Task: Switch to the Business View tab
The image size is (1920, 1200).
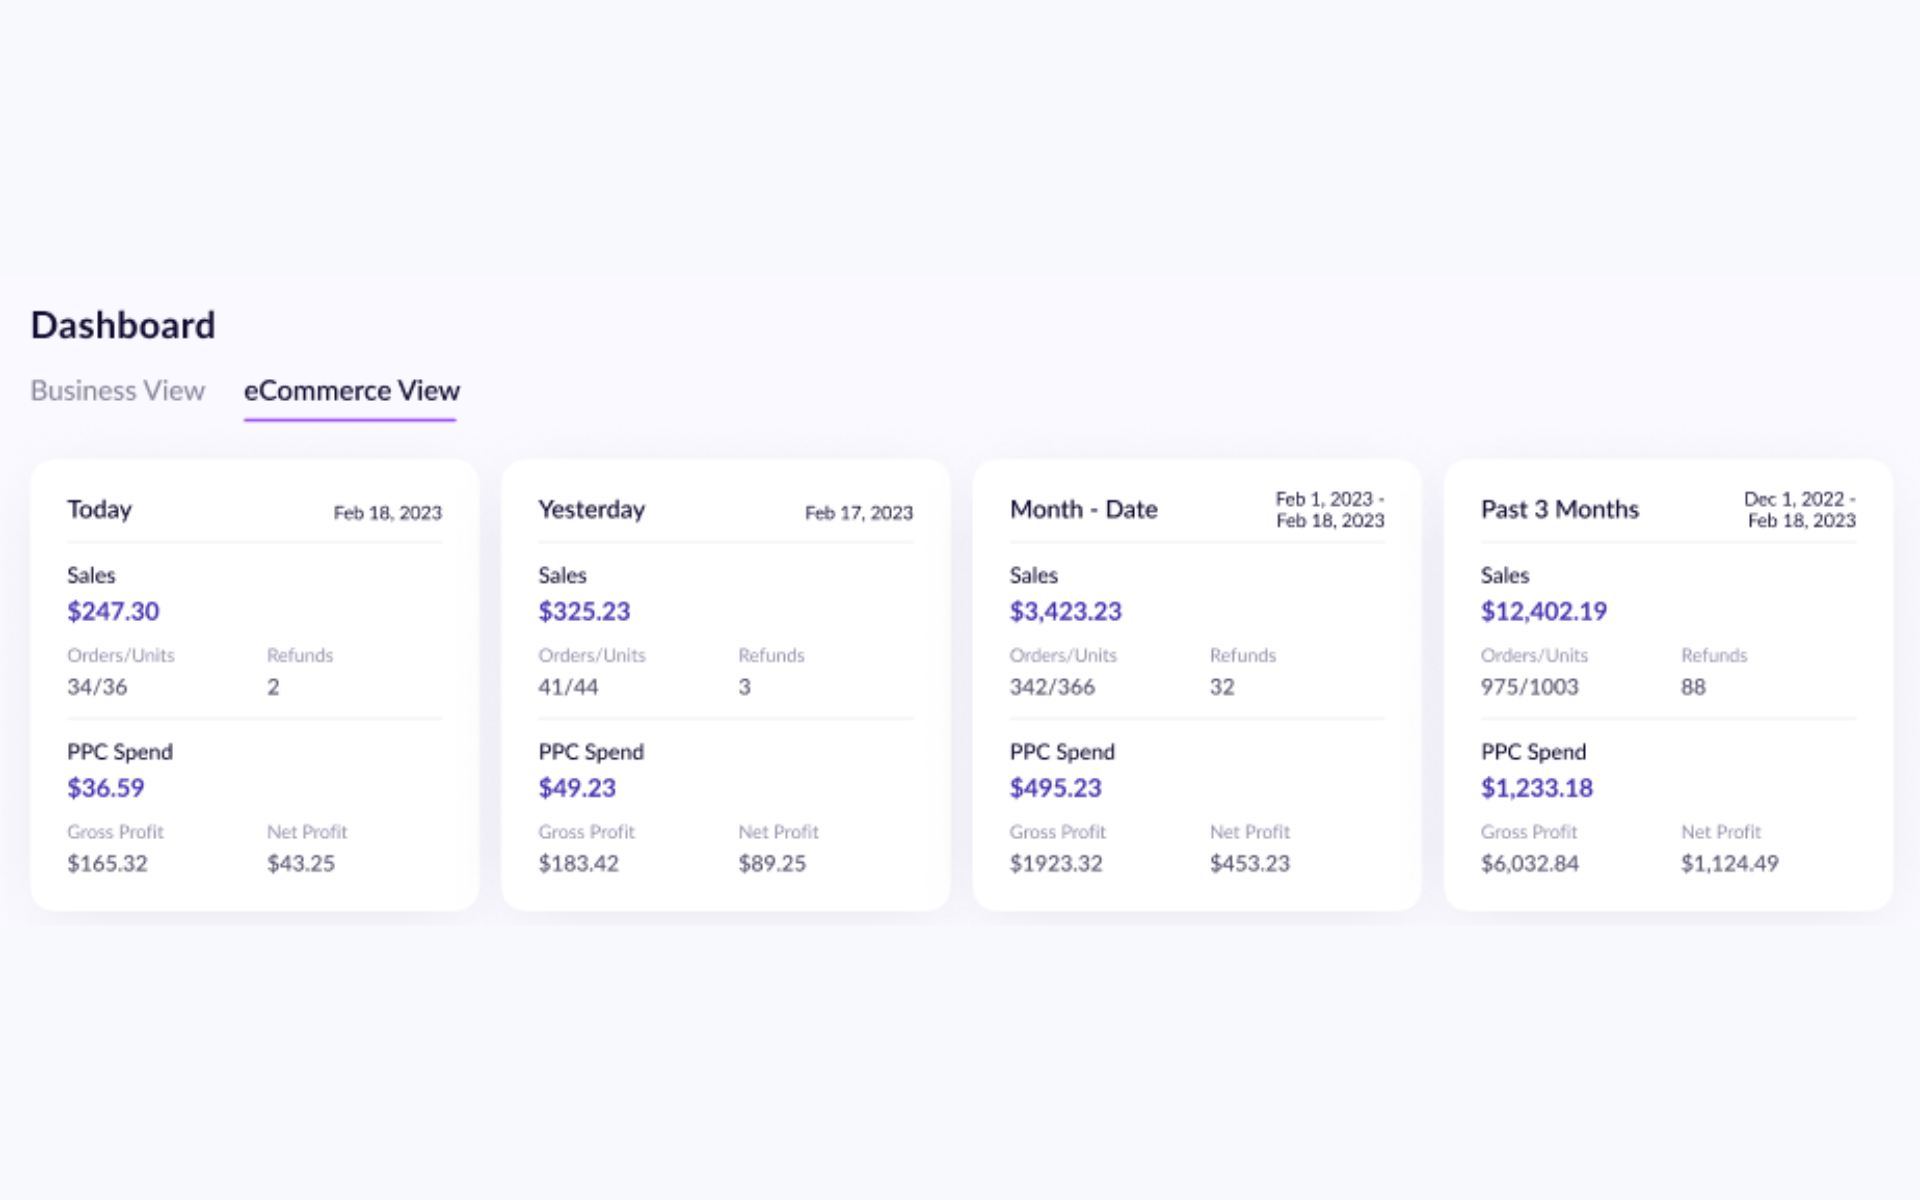Action: pos(117,390)
